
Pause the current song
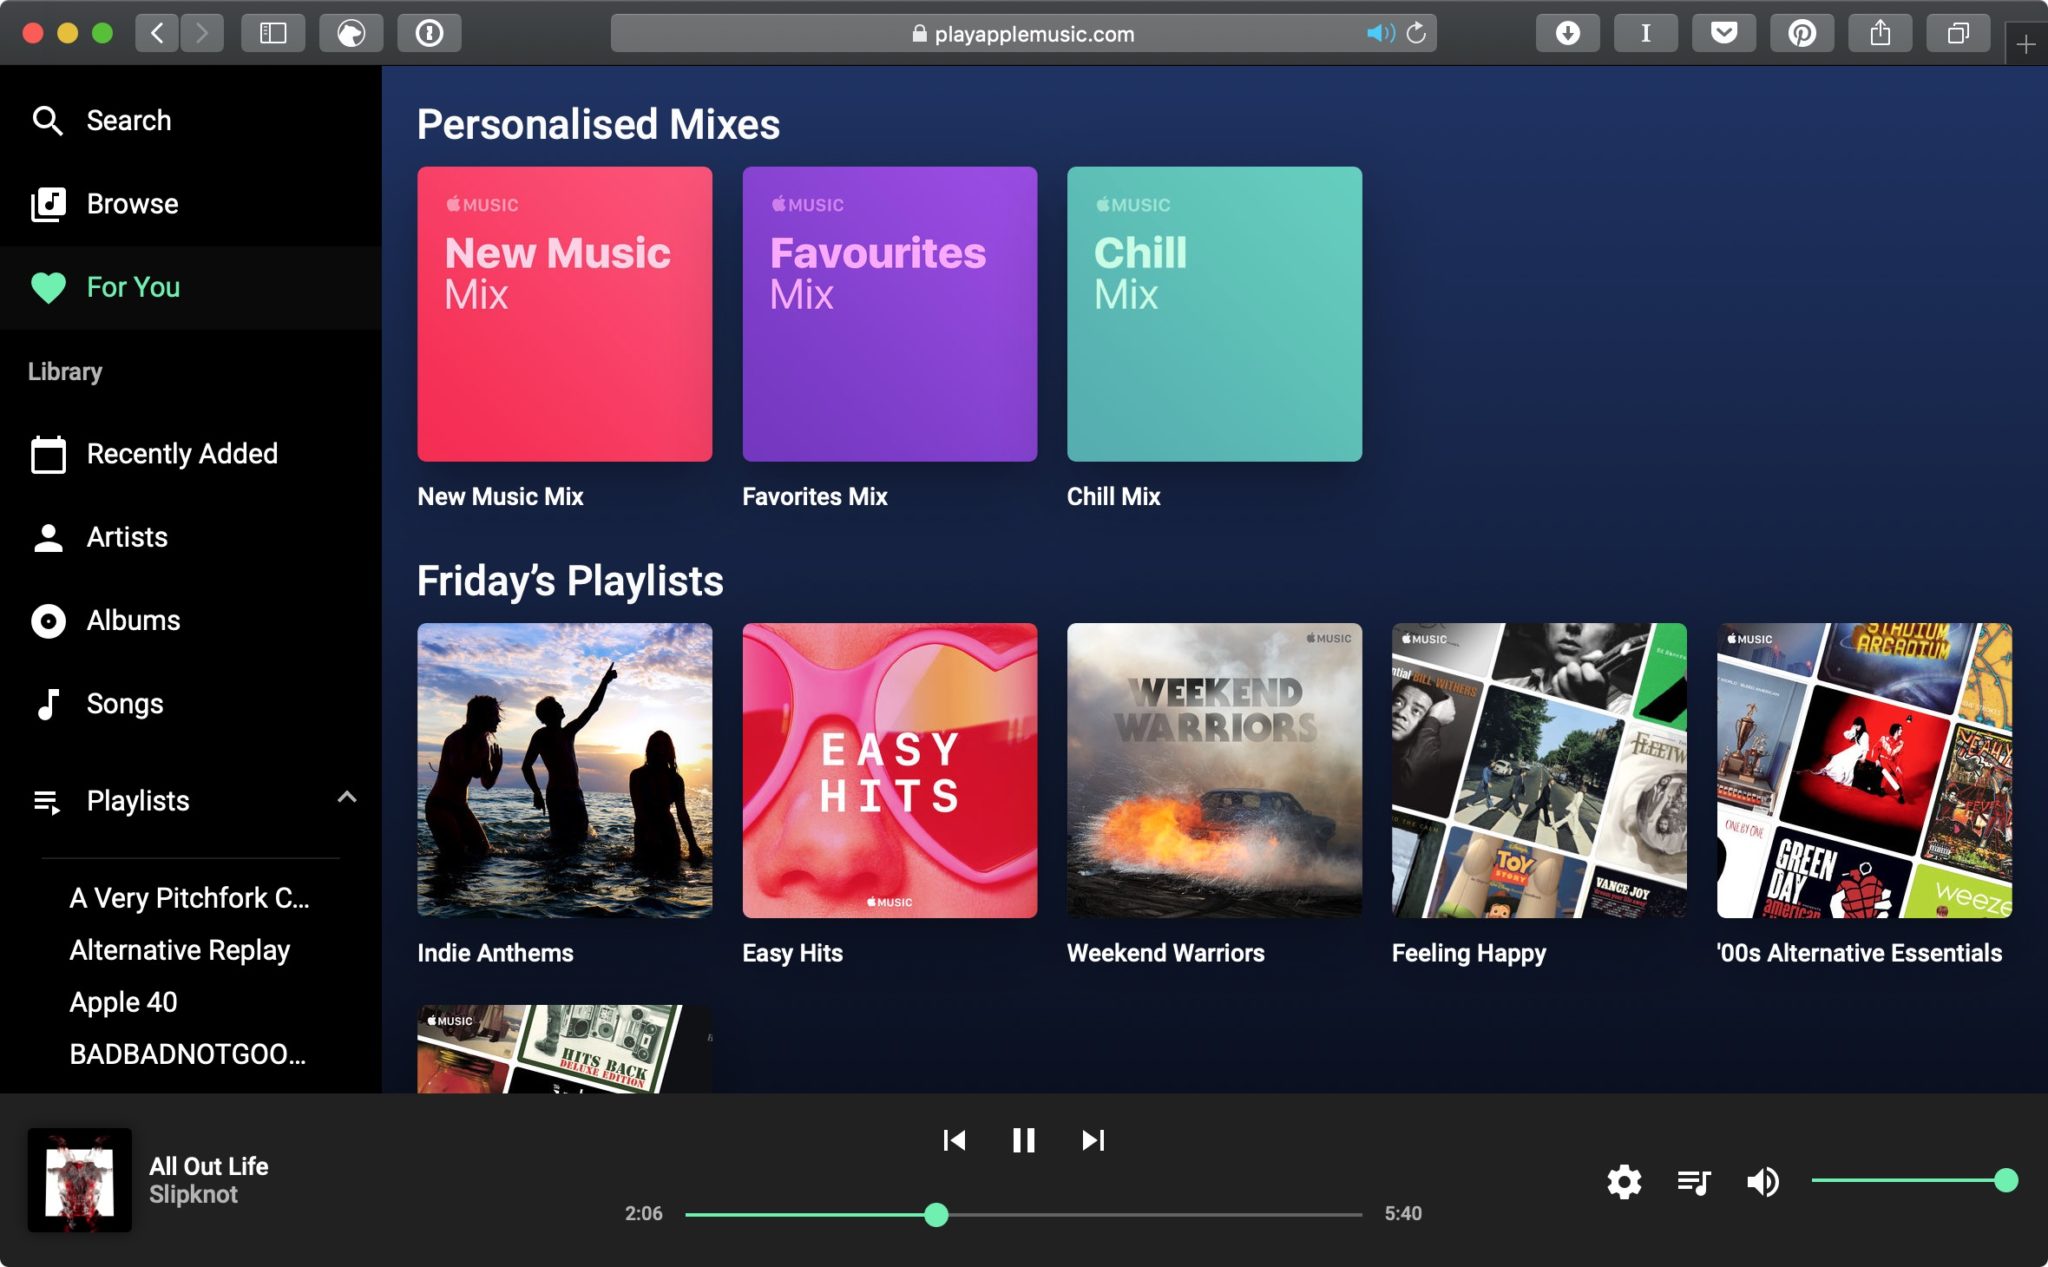pos(1023,1140)
